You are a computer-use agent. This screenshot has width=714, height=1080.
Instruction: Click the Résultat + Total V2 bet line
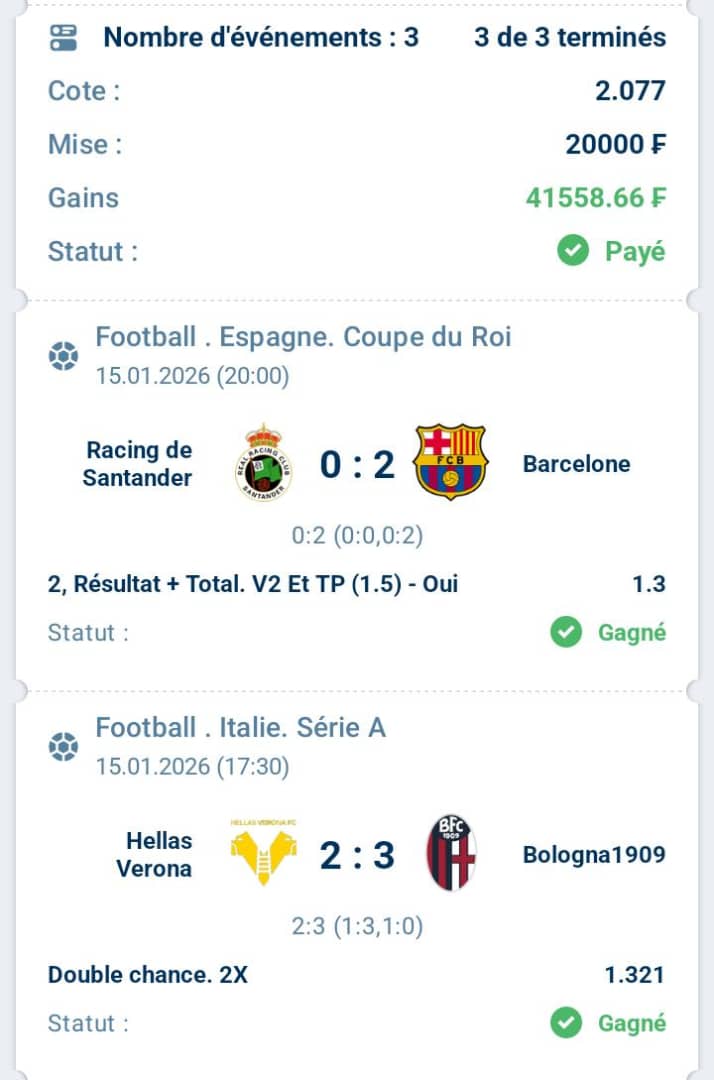click(253, 584)
